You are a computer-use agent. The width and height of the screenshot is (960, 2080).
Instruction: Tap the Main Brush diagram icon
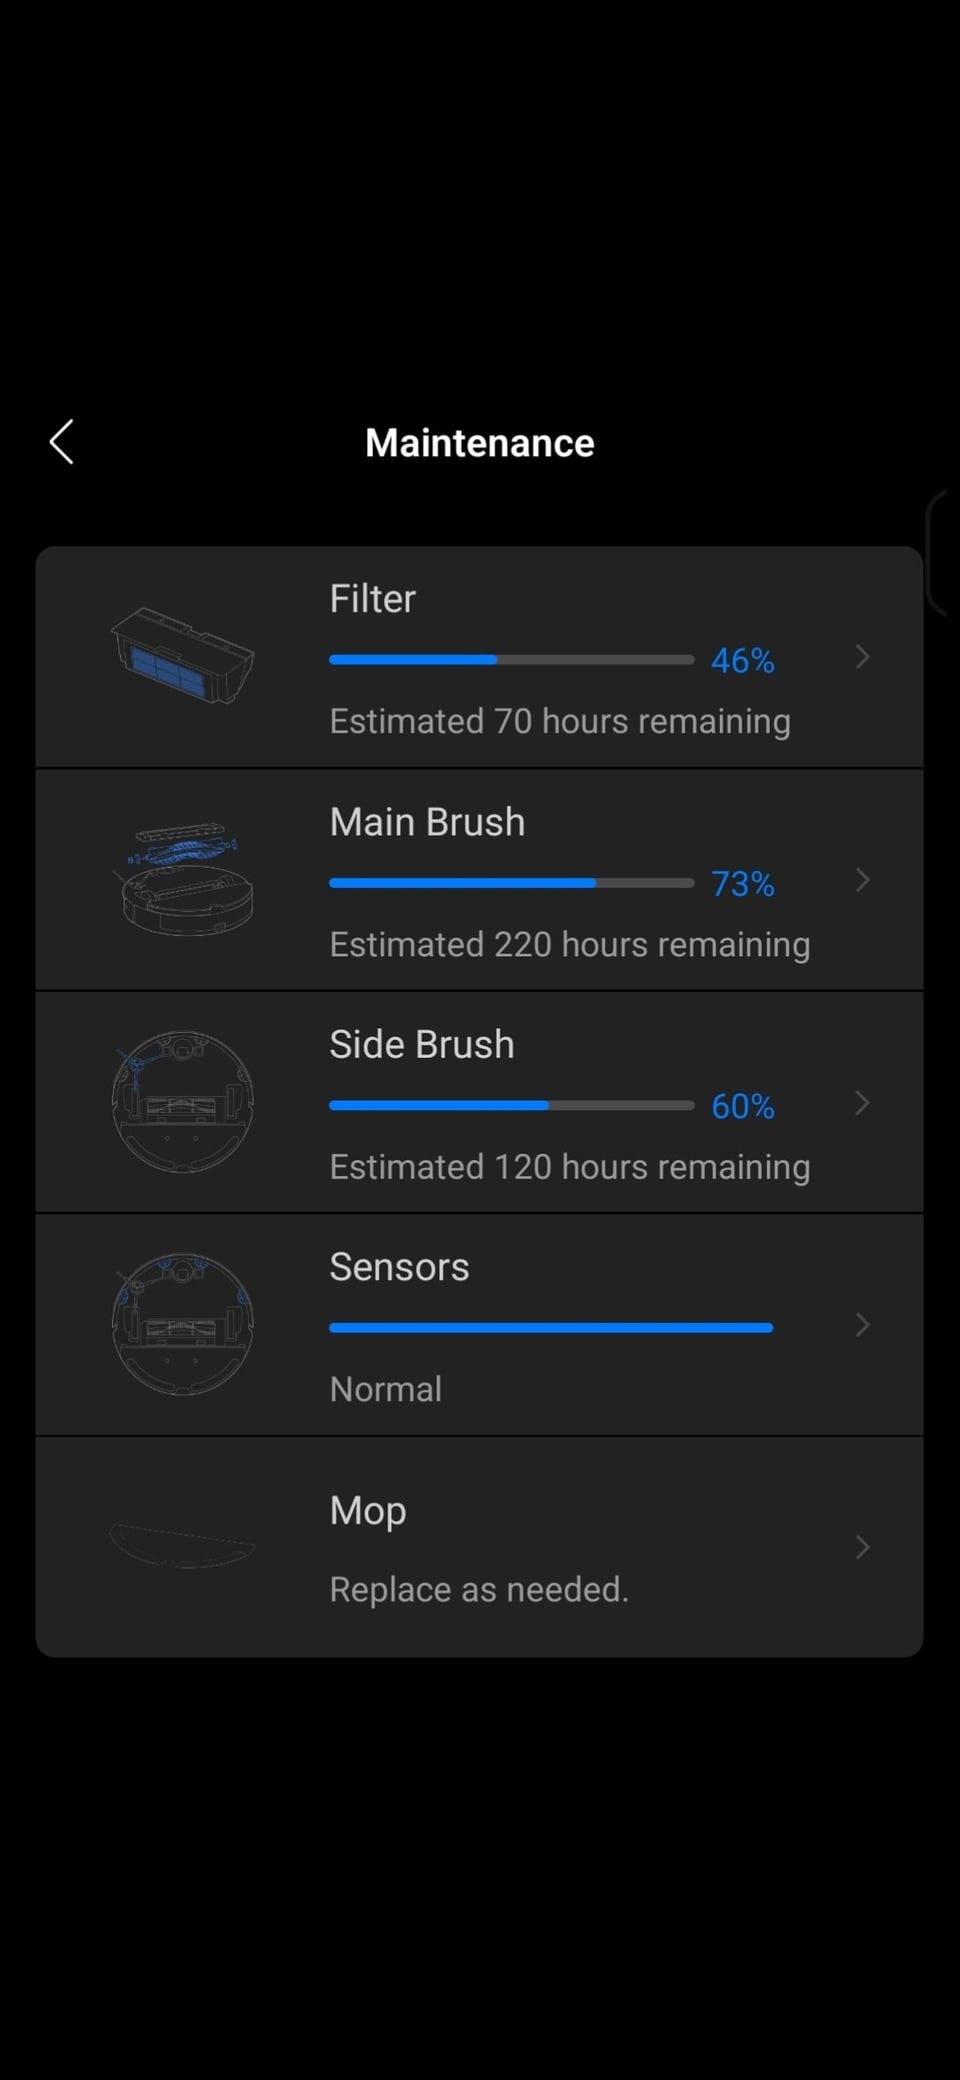(x=185, y=879)
